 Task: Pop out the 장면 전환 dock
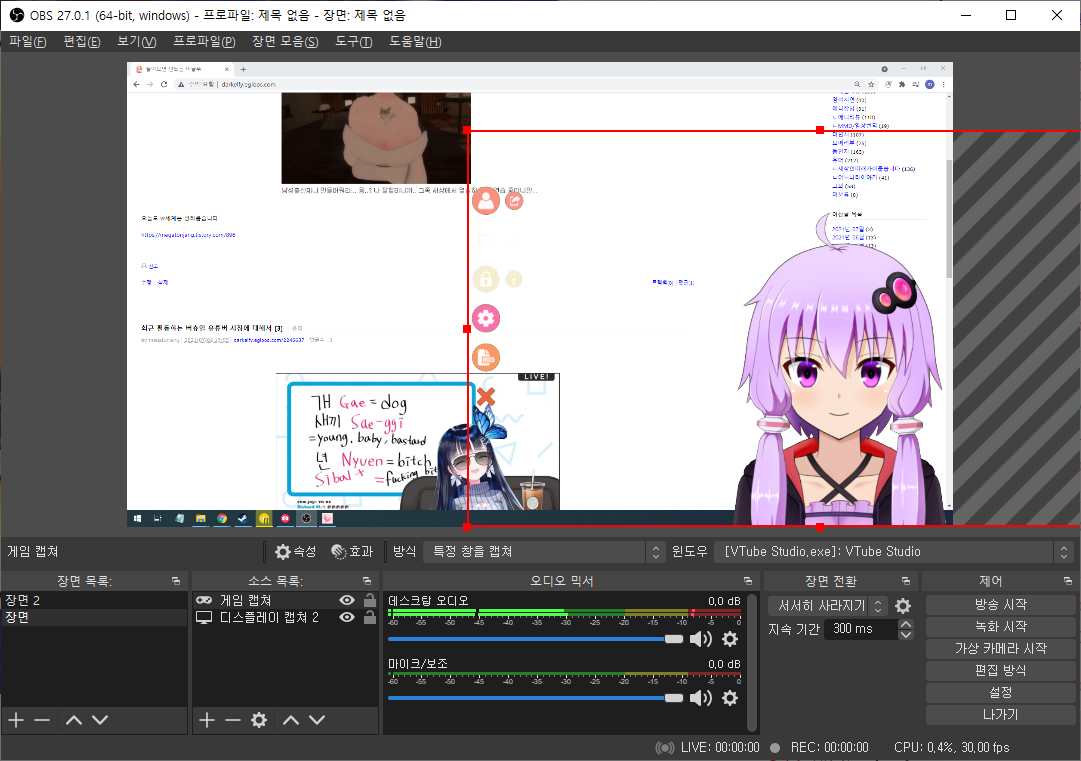906,581
